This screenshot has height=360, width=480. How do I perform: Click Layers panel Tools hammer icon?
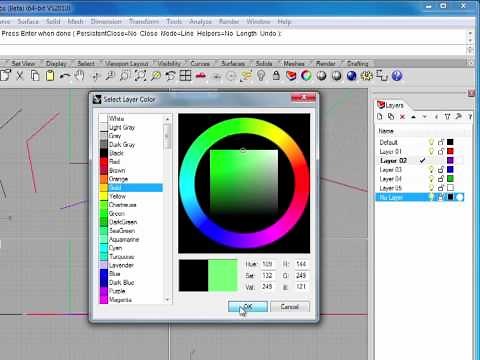pos(459,117)
